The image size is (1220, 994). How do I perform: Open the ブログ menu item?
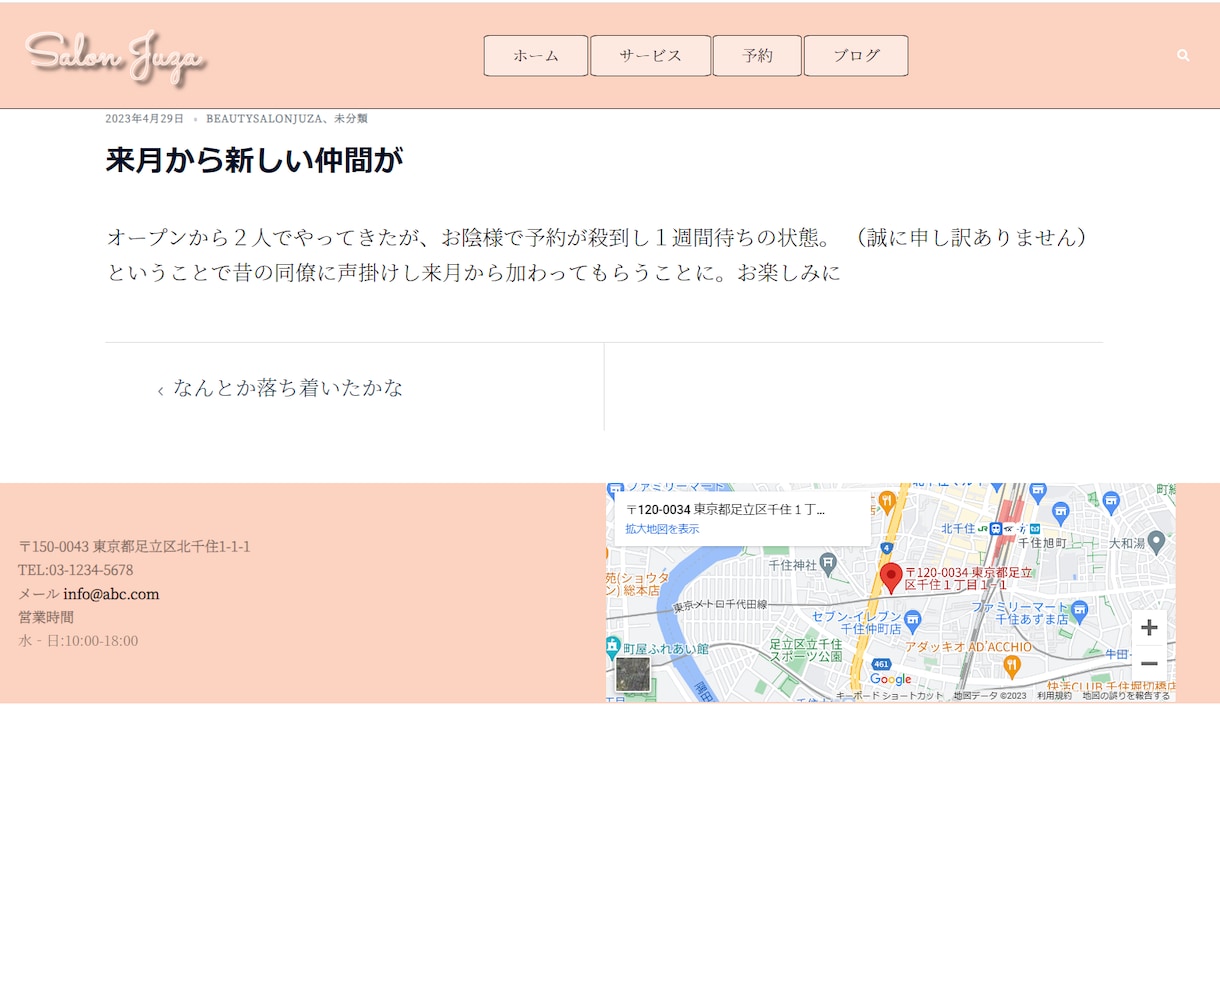(x=856, y=56)
